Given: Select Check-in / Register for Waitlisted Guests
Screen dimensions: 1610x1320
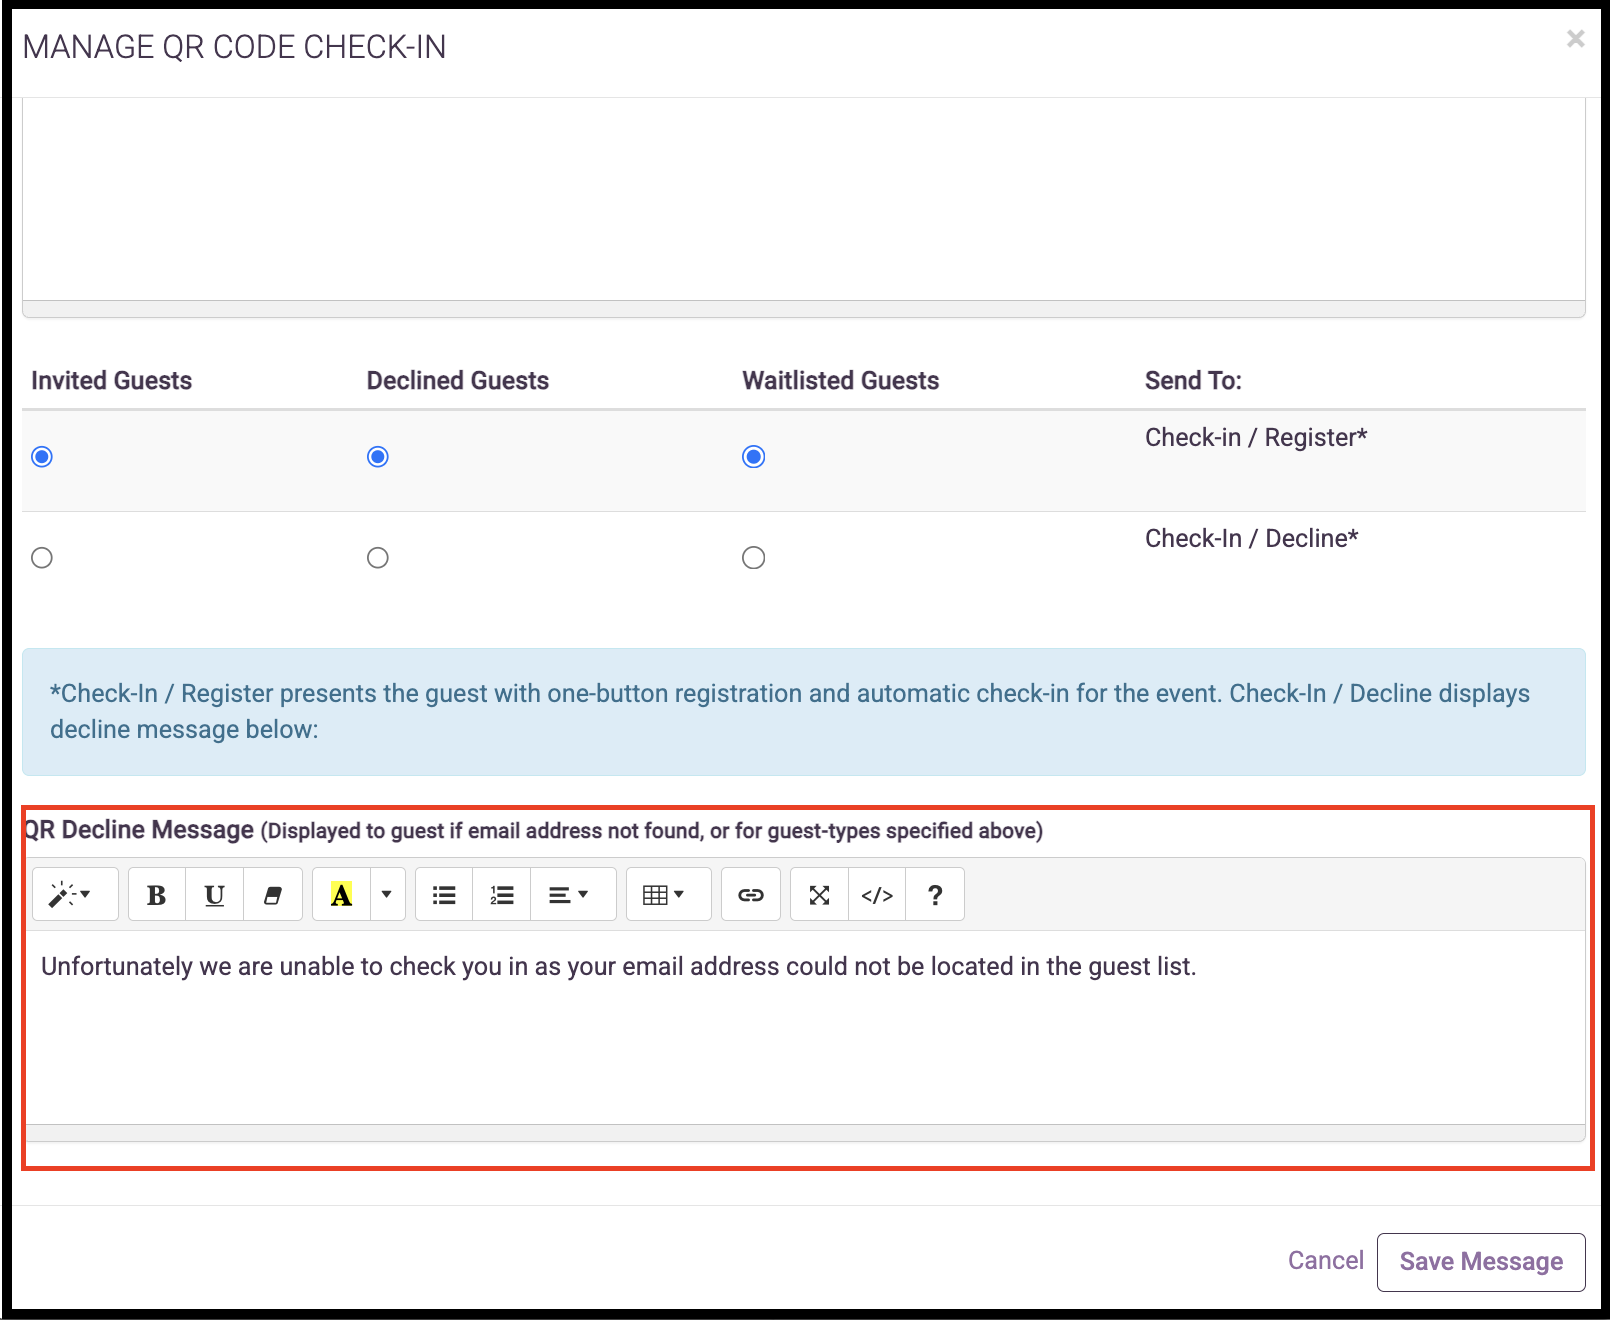Looking at the screenshot, I should tap(754, 457).
